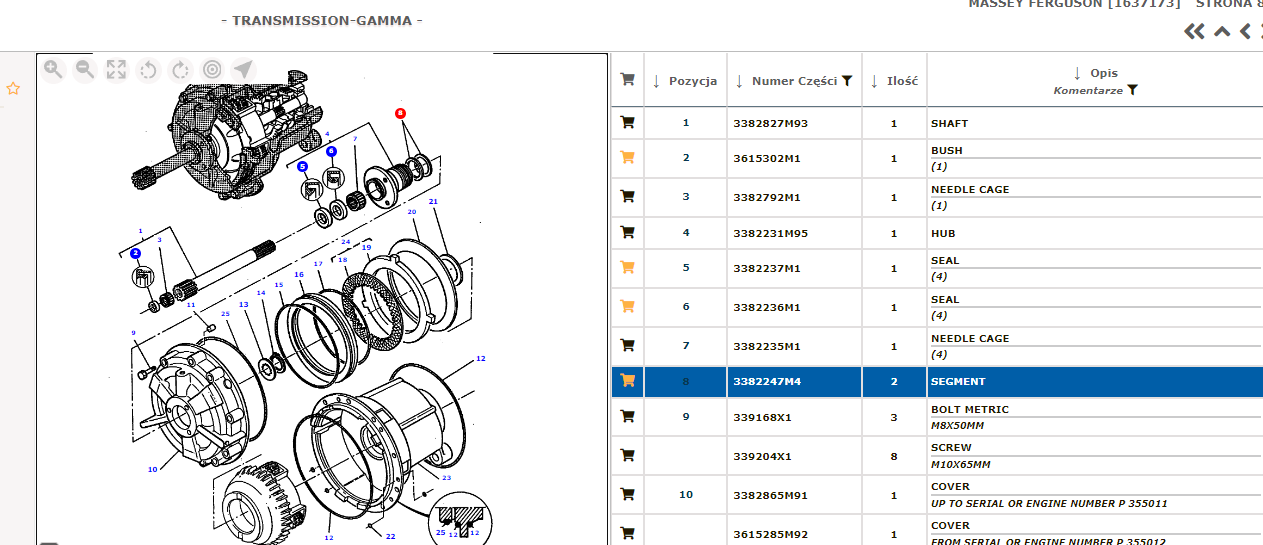This screenshot has width=1263, height=545.
Task: Expand diagram to fullscreen view
Action: (117, 69)
